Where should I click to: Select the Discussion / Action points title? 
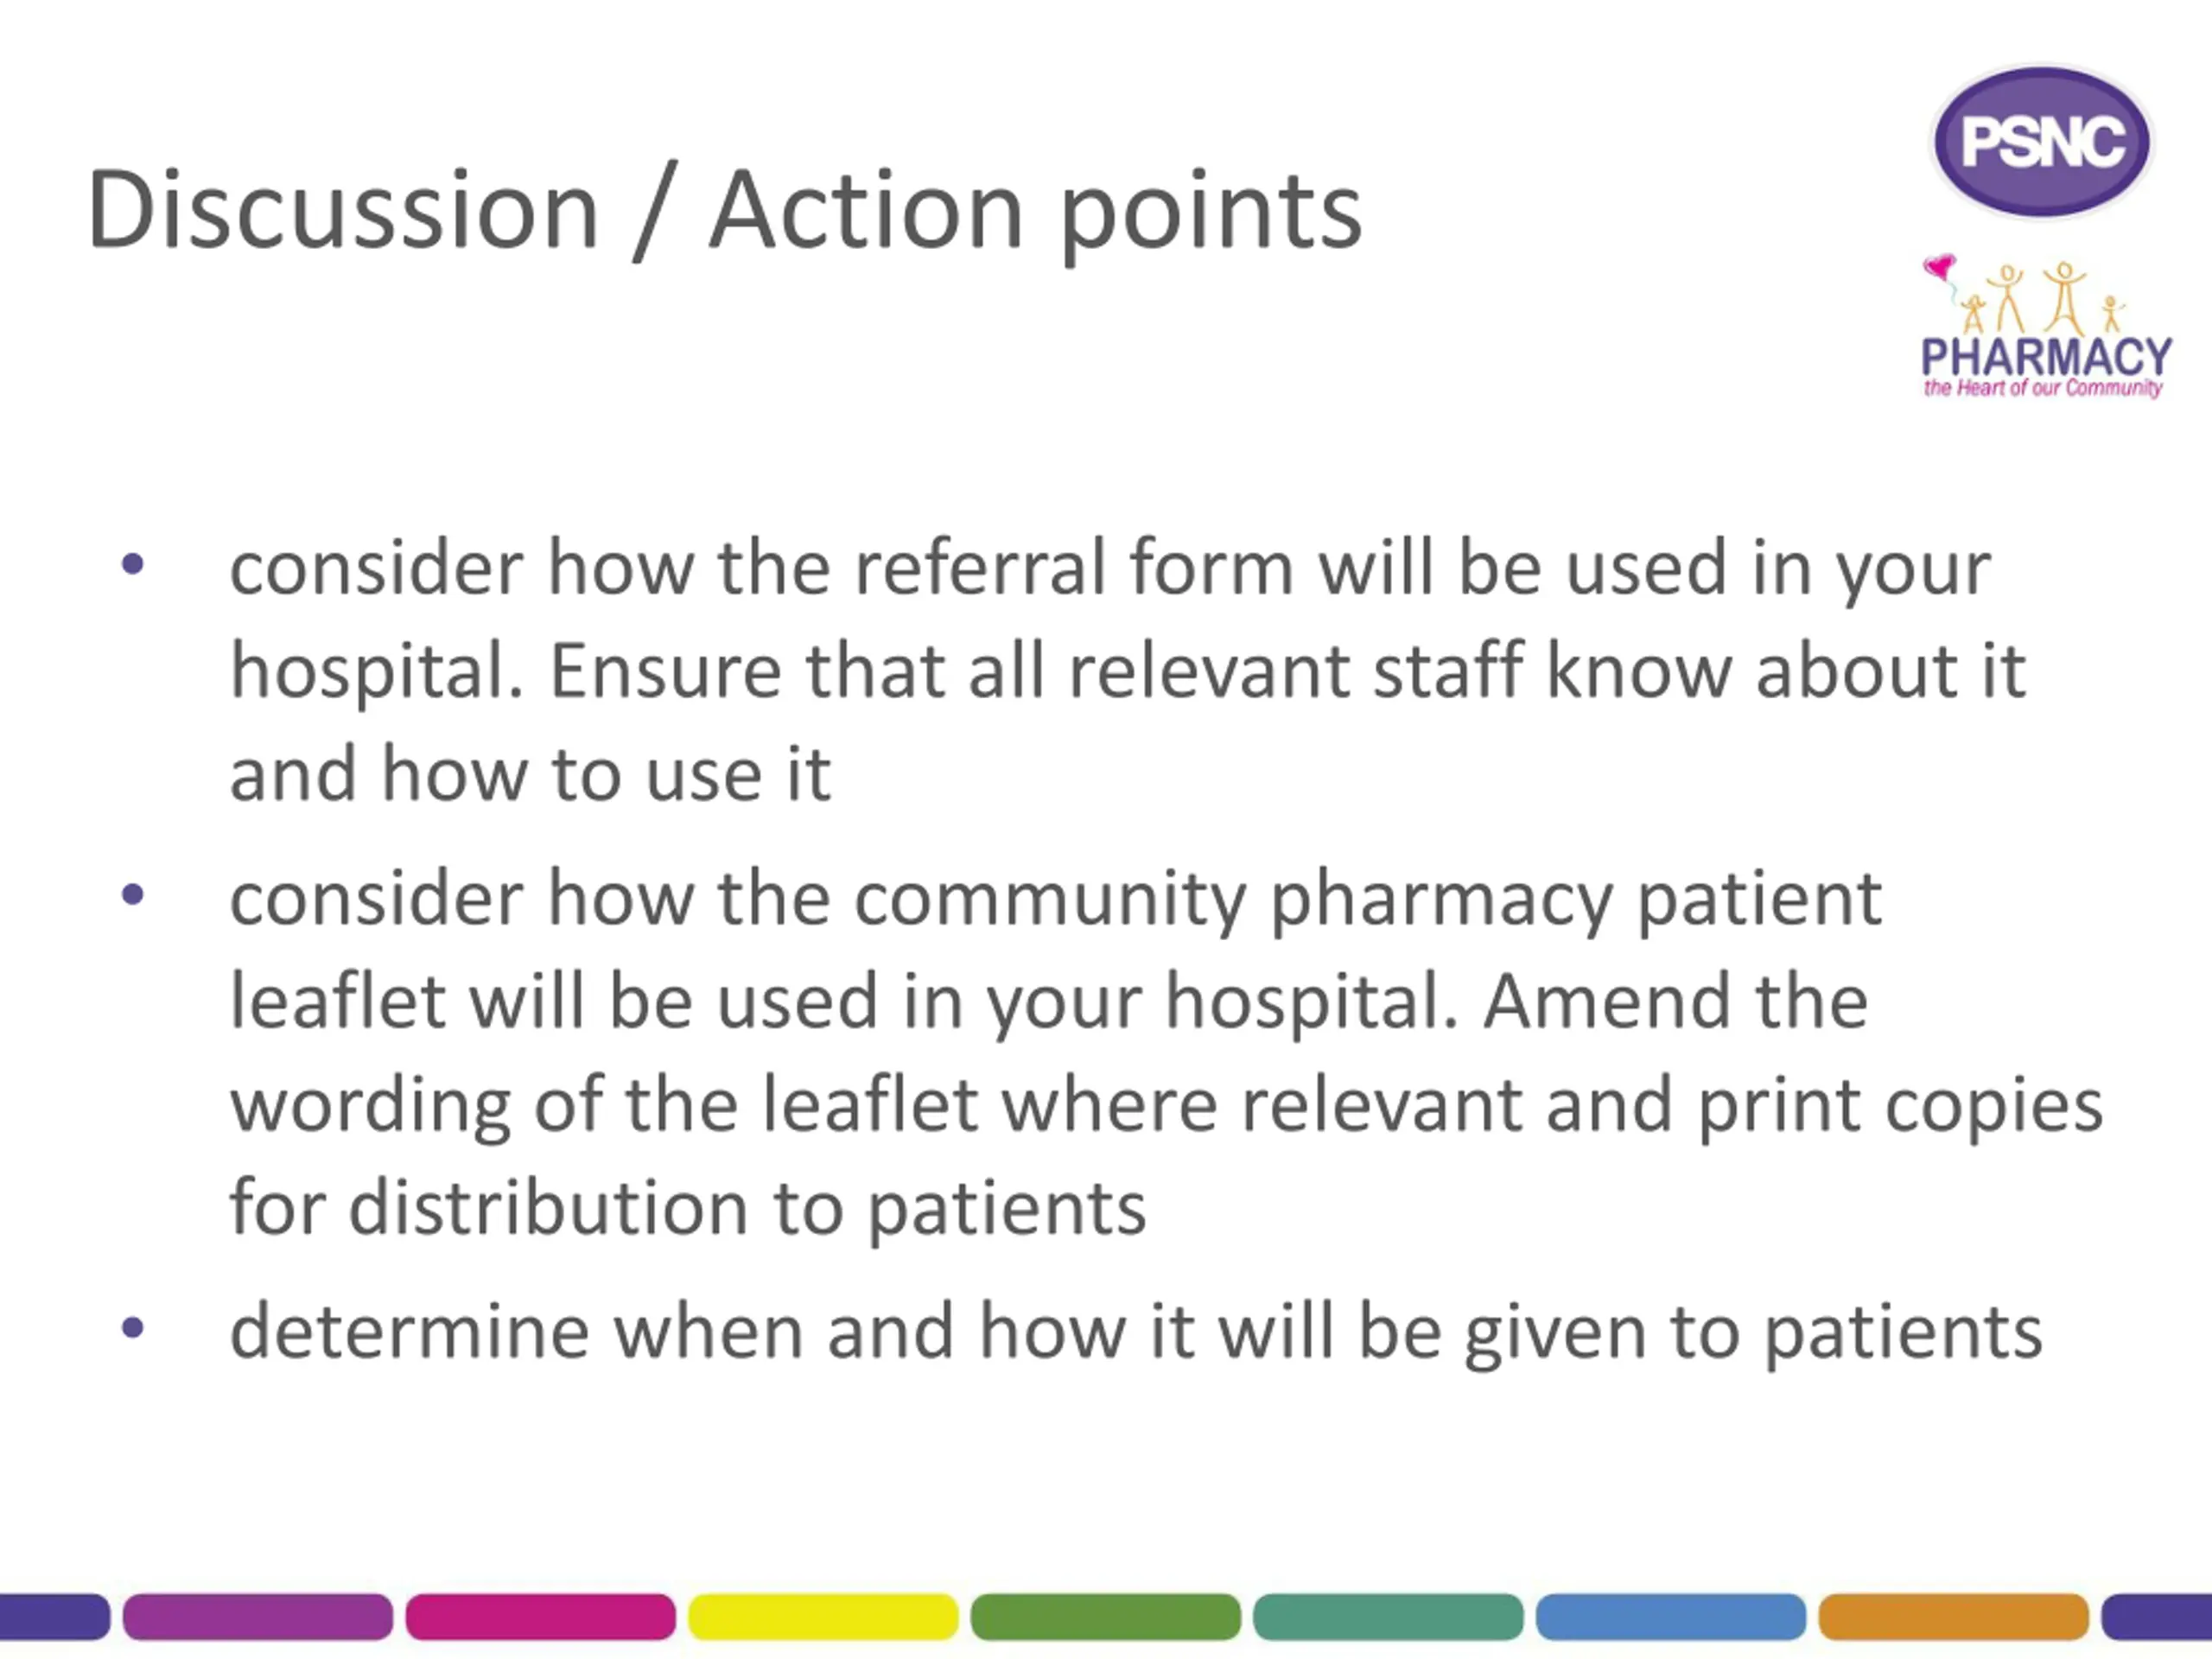tap(725, 211)
